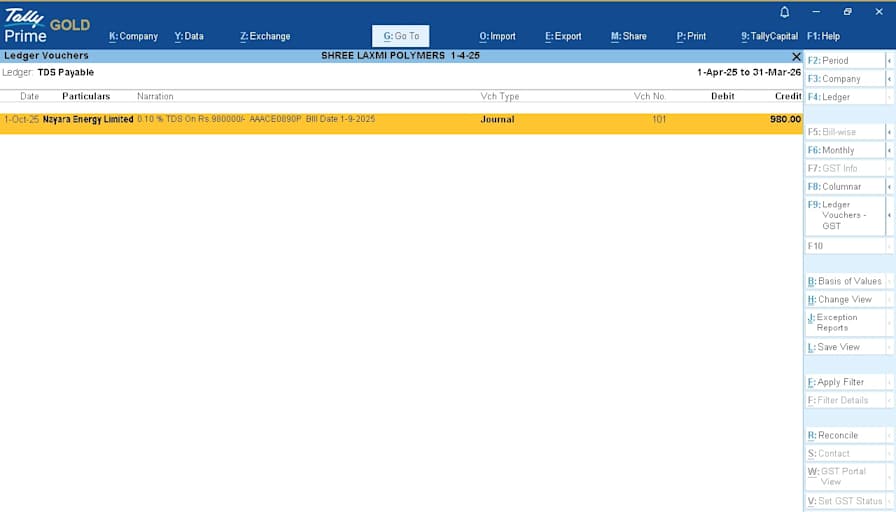Open F1: Help menu
896x512 pixels.
[x=823, y=36]
